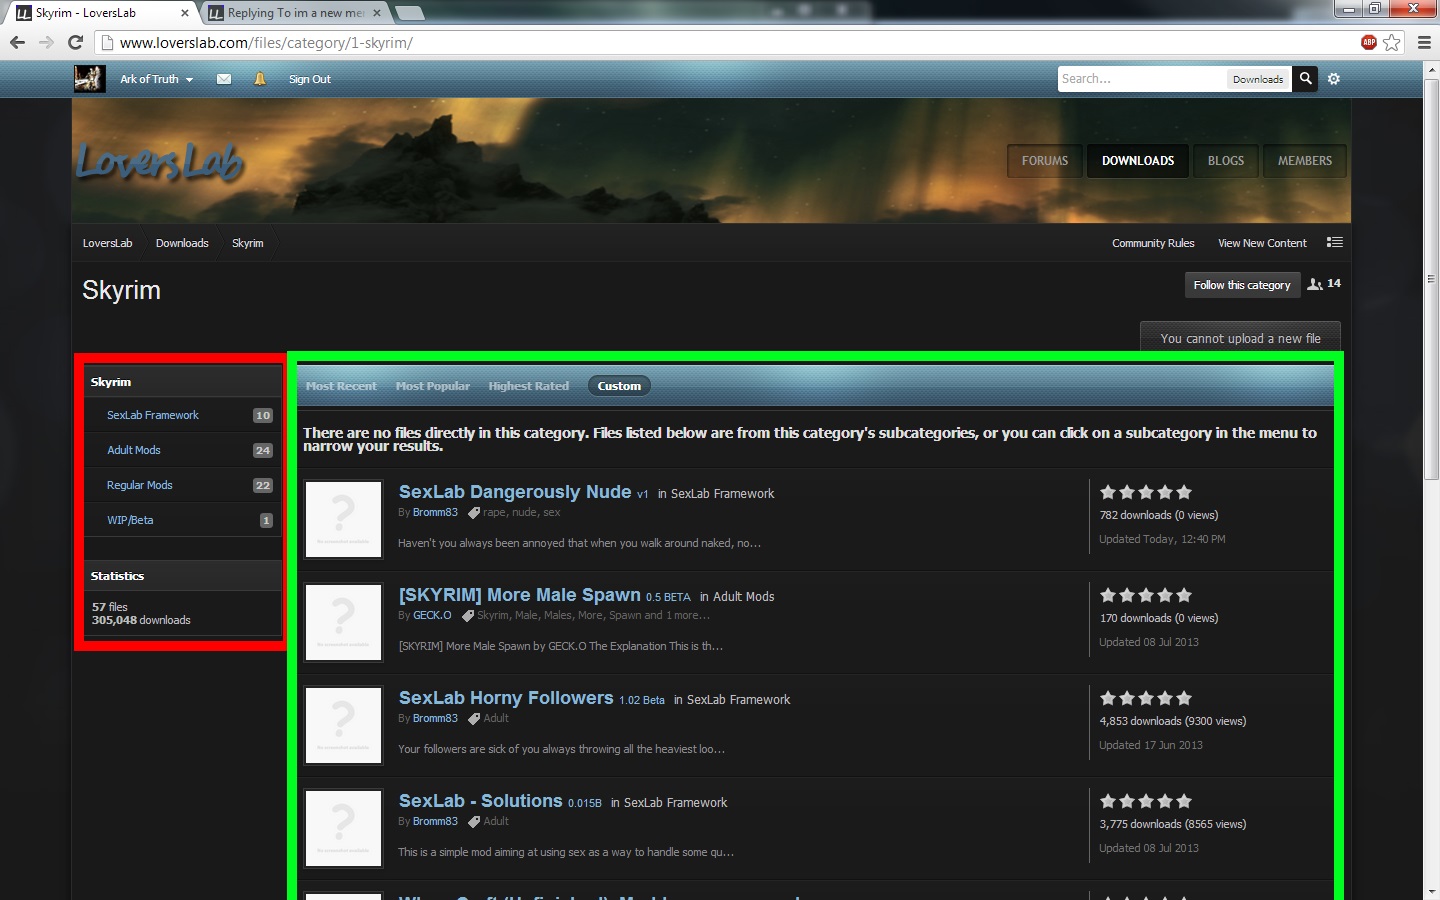1440x900 pixels.
Task: Open the BLOGS navigation tab
Action: (1226, 161)
